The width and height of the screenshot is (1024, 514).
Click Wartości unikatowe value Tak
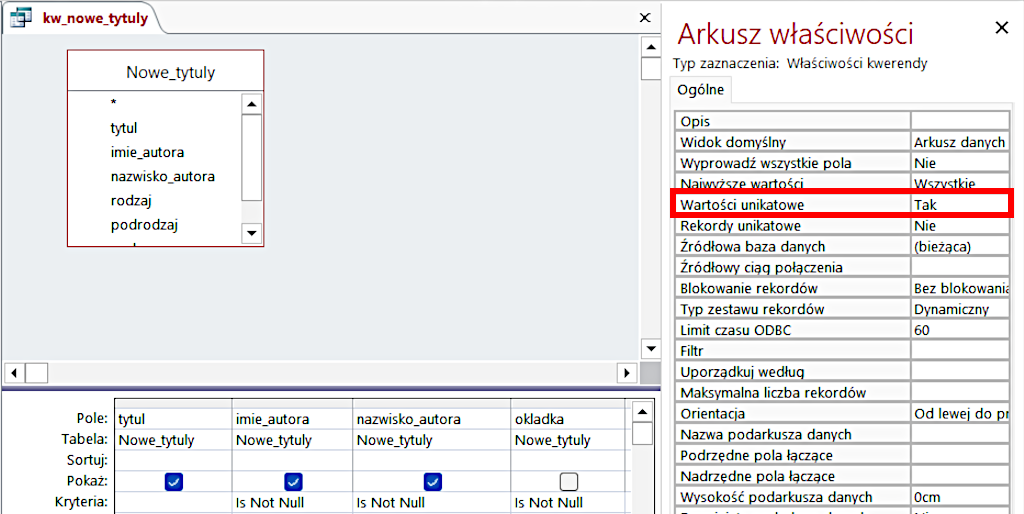(961, 204)
